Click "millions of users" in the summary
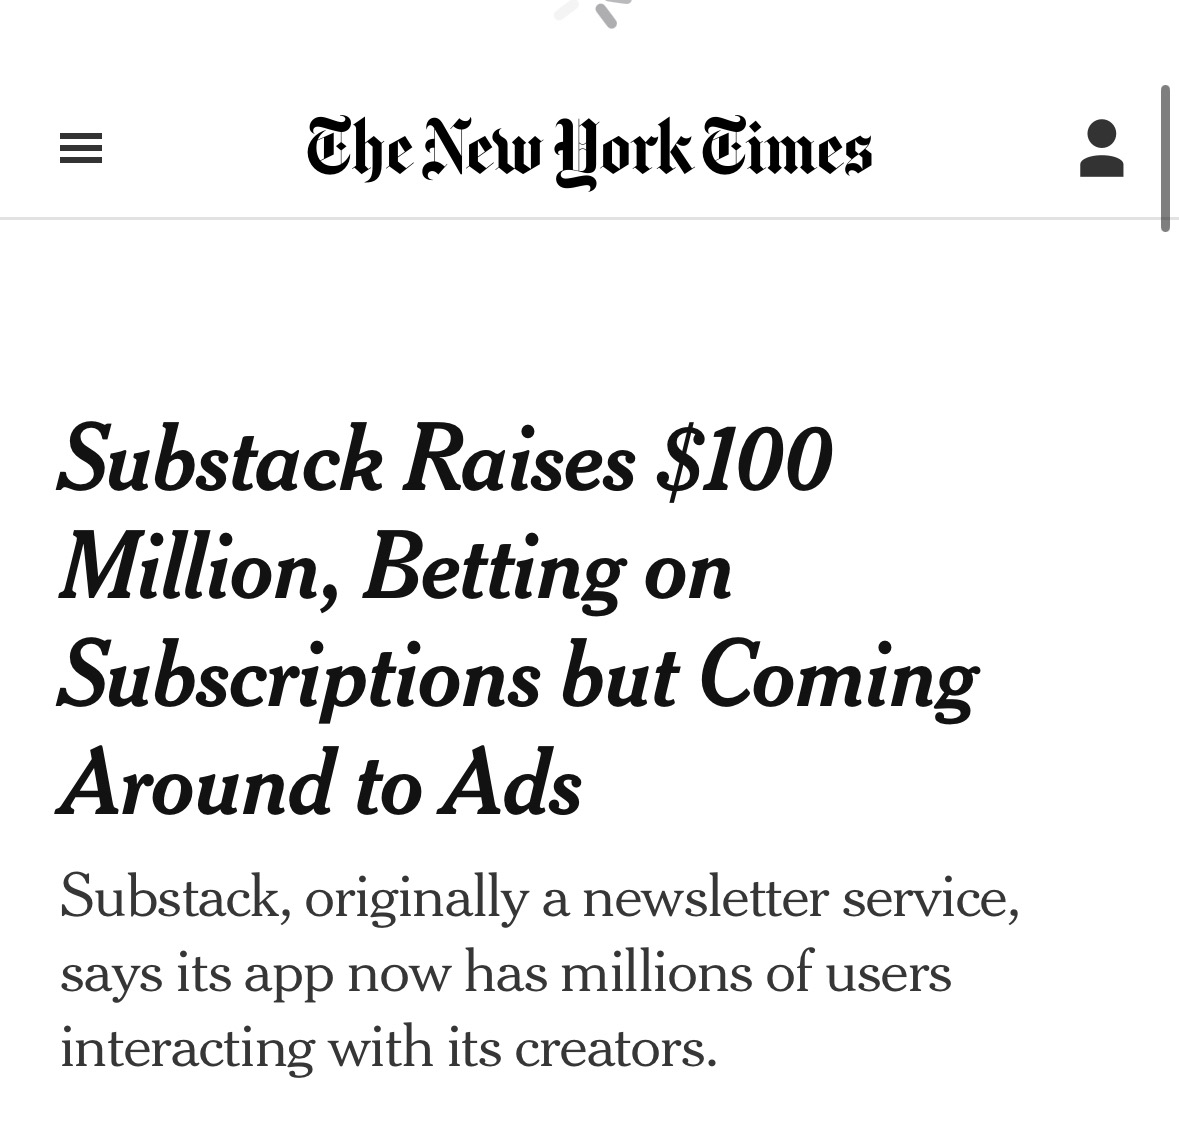The width and height of the screenshot is (1179, 1132). 755,973
